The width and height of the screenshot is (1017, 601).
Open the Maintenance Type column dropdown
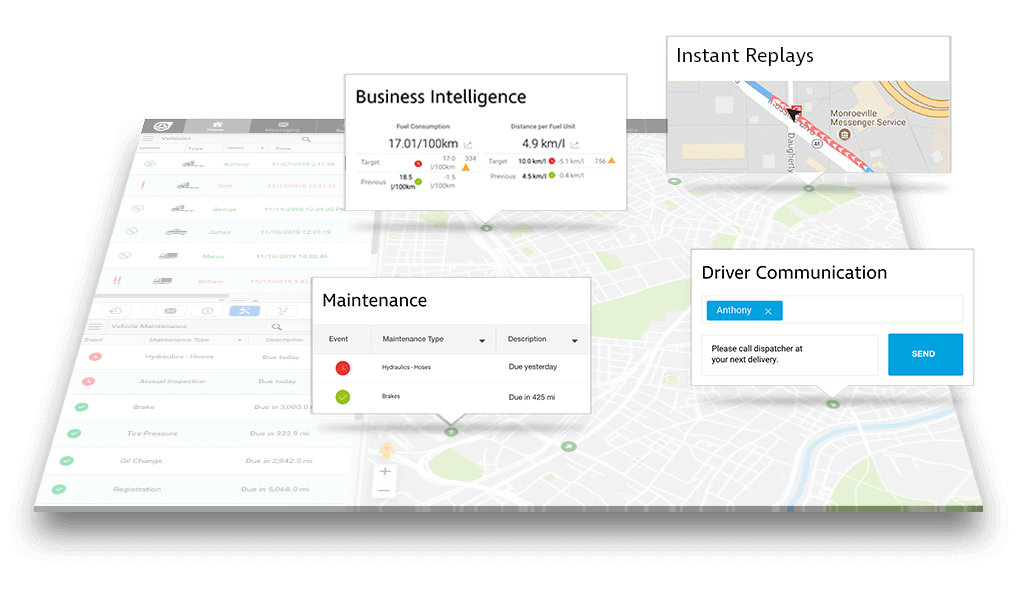pos(482,340)
